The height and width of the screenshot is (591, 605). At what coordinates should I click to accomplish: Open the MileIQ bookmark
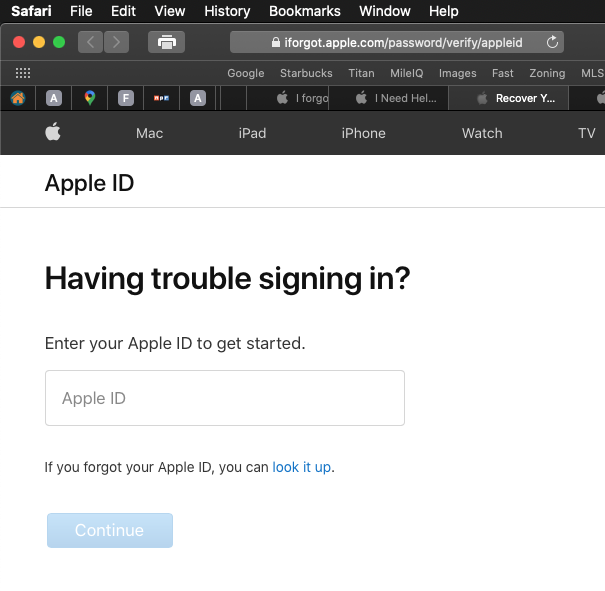click(407, 73)
